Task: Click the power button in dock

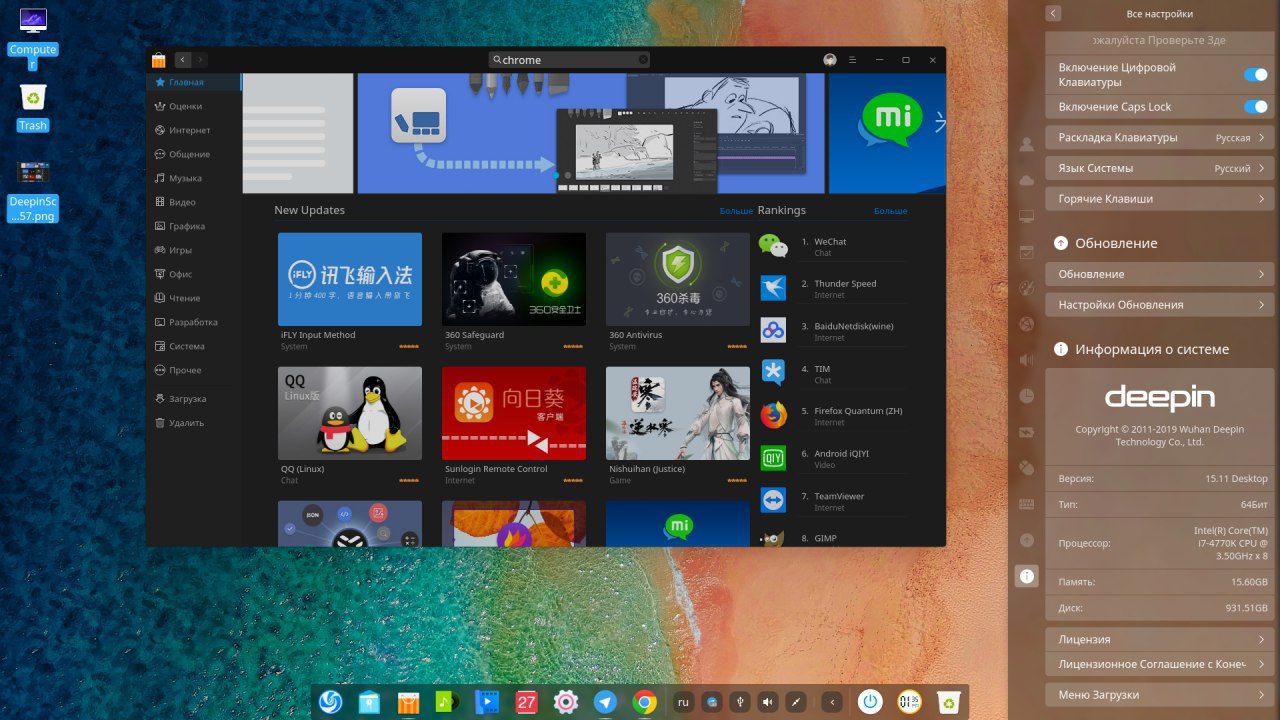Action: (x=871, y=702)
